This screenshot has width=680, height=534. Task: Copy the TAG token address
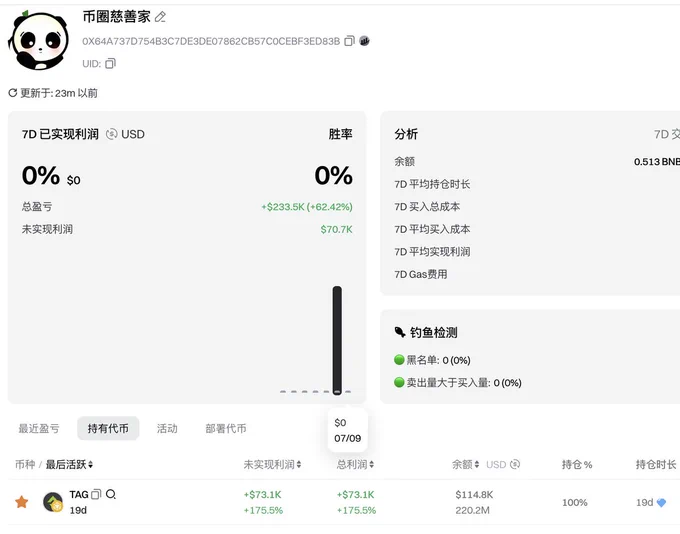(96, 494)
